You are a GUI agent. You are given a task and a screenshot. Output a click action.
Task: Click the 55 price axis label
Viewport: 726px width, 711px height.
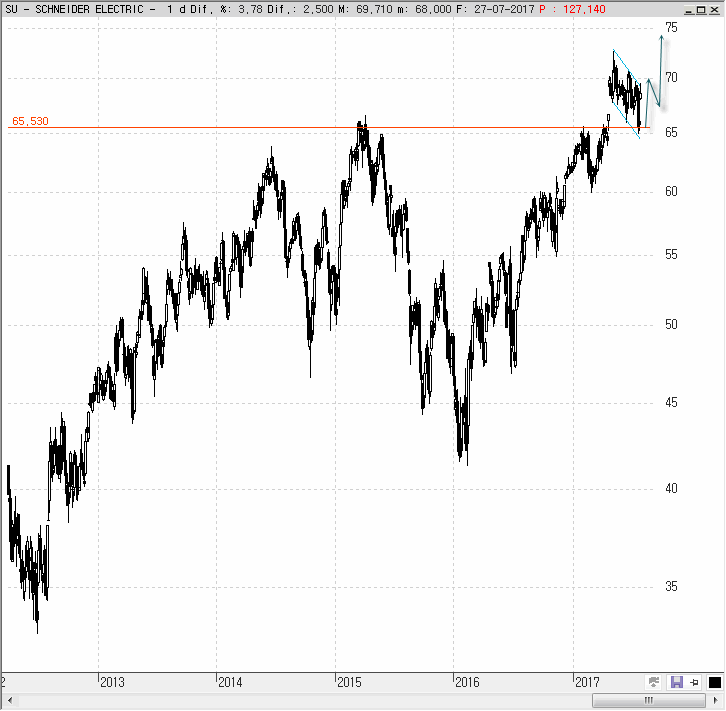click(671, 255)
